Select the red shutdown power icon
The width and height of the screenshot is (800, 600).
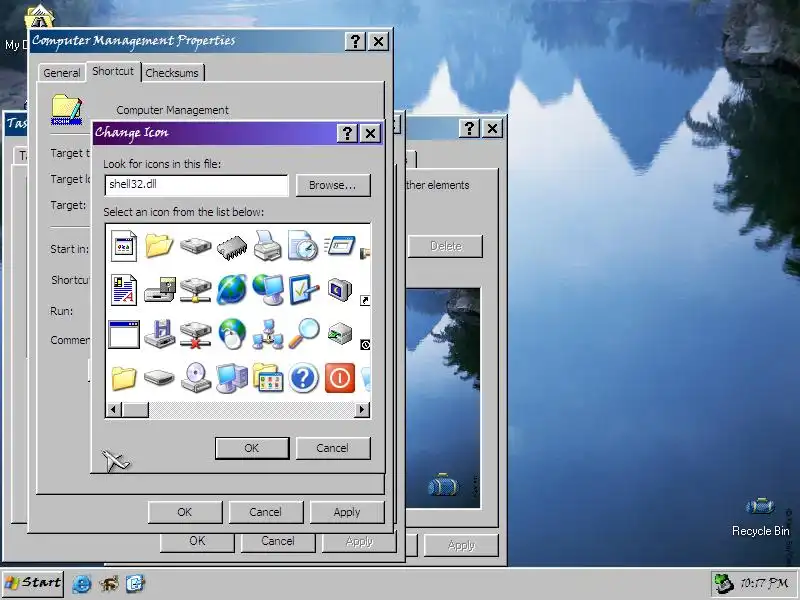pyautogui.click(x=340, y=378)
